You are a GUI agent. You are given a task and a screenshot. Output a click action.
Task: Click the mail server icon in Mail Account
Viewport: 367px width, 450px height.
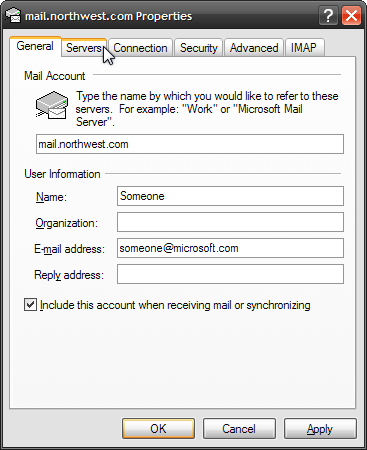click(x=52, y=105)
